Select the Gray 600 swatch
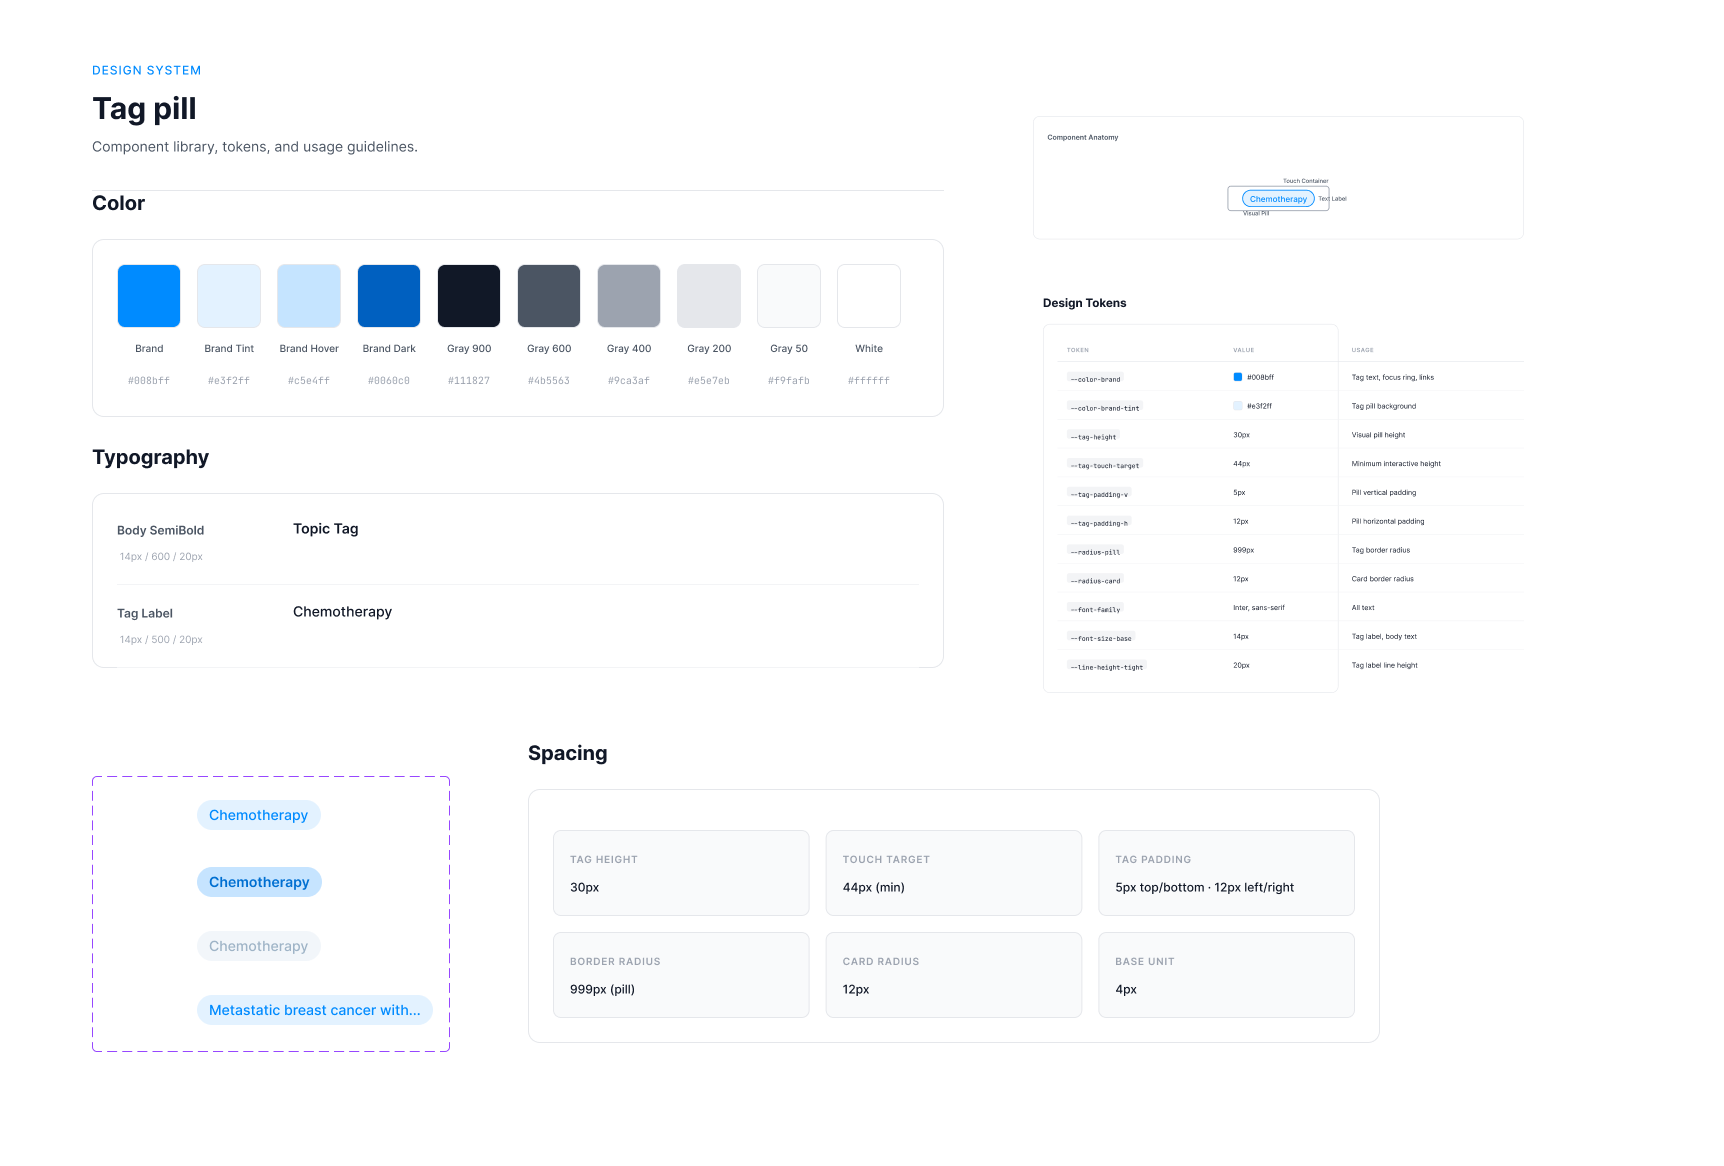This screenshot has width=1724, height=1166. click(549, 296)
